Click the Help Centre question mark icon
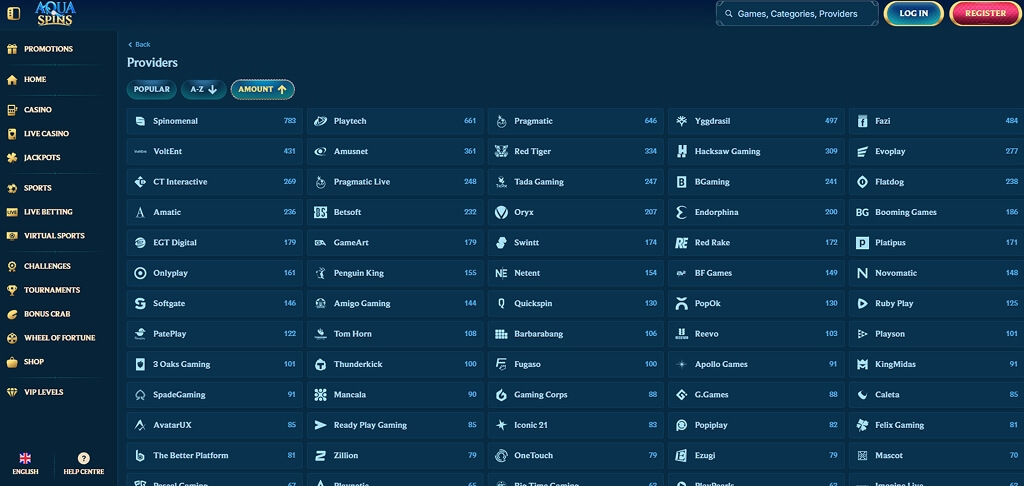The image size is (1024, 486). [x=84, y=458]
